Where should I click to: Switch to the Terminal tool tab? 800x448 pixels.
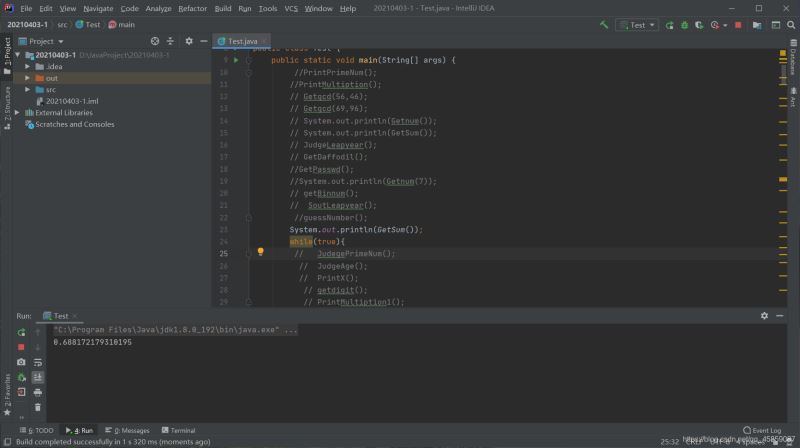point(178,430)
